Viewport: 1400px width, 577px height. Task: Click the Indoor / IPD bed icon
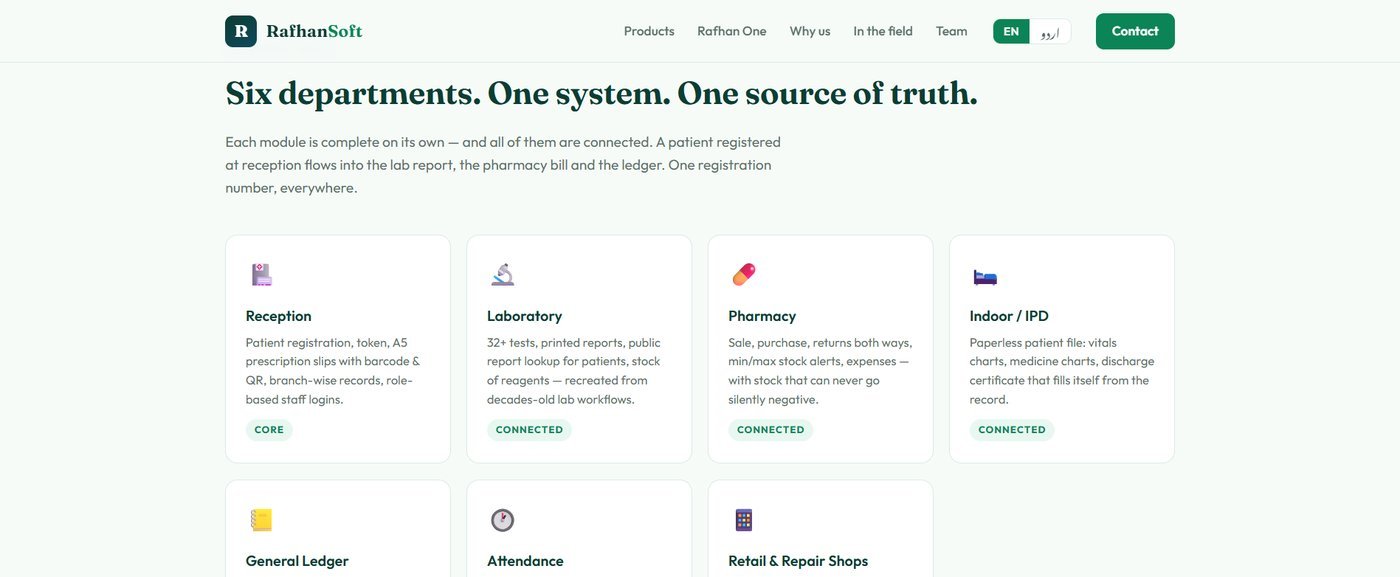(x=985, y=276)
